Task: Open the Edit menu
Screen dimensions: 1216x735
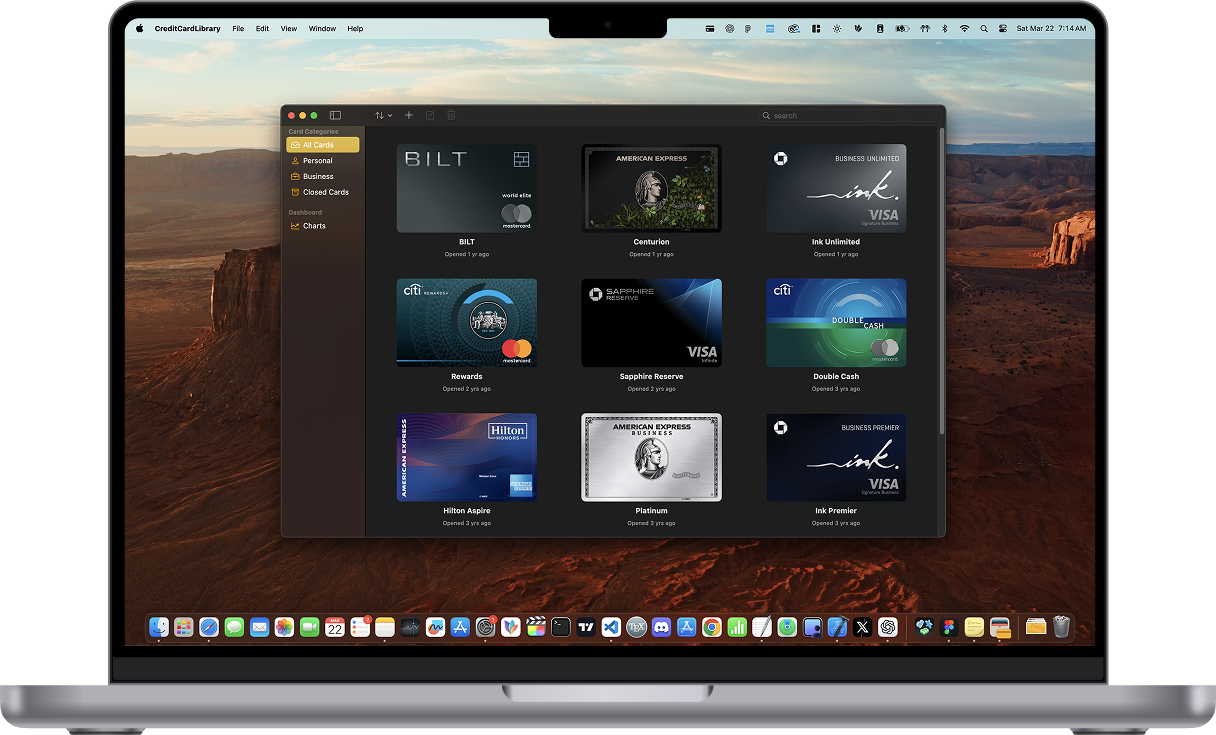Action: pos(262,29)
